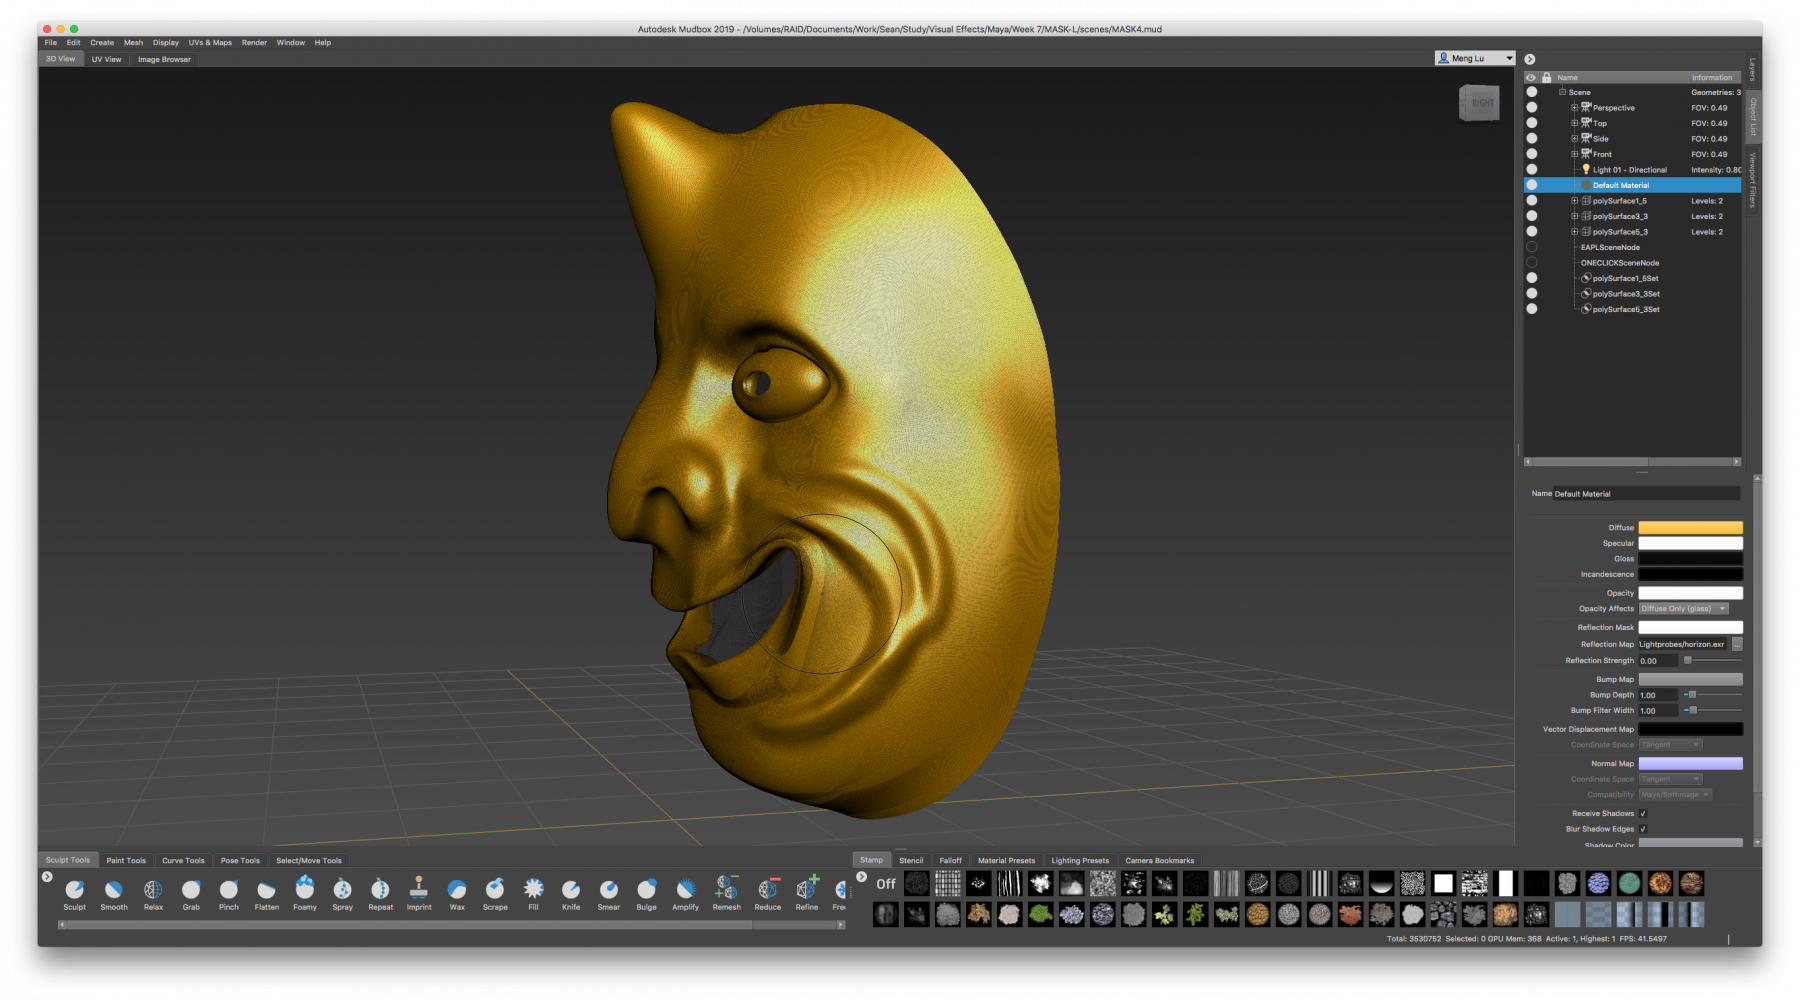Image resolution: width=1800 pixels, height=1000 pixels.
Task: Open the Camera Bookmarks tab
Action: pos(1159,860)
